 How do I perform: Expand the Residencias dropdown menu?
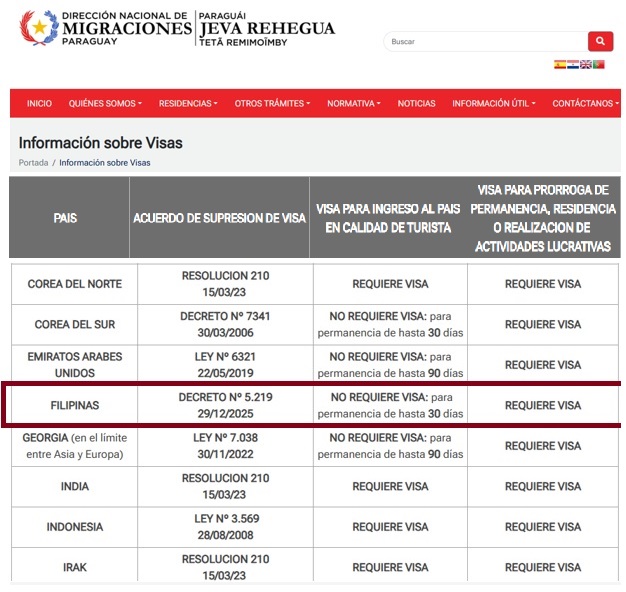[x=188, y=104]
